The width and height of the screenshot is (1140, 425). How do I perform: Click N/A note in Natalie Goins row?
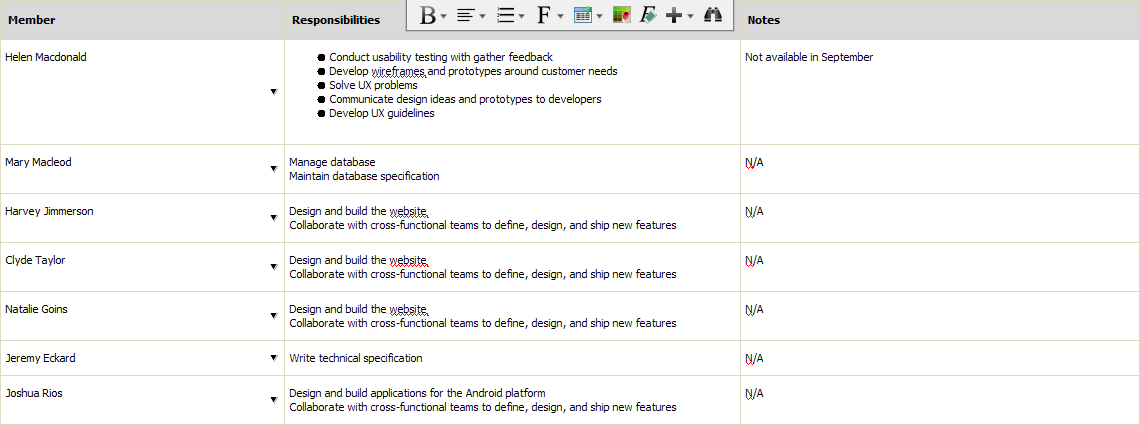coord(754,309)
